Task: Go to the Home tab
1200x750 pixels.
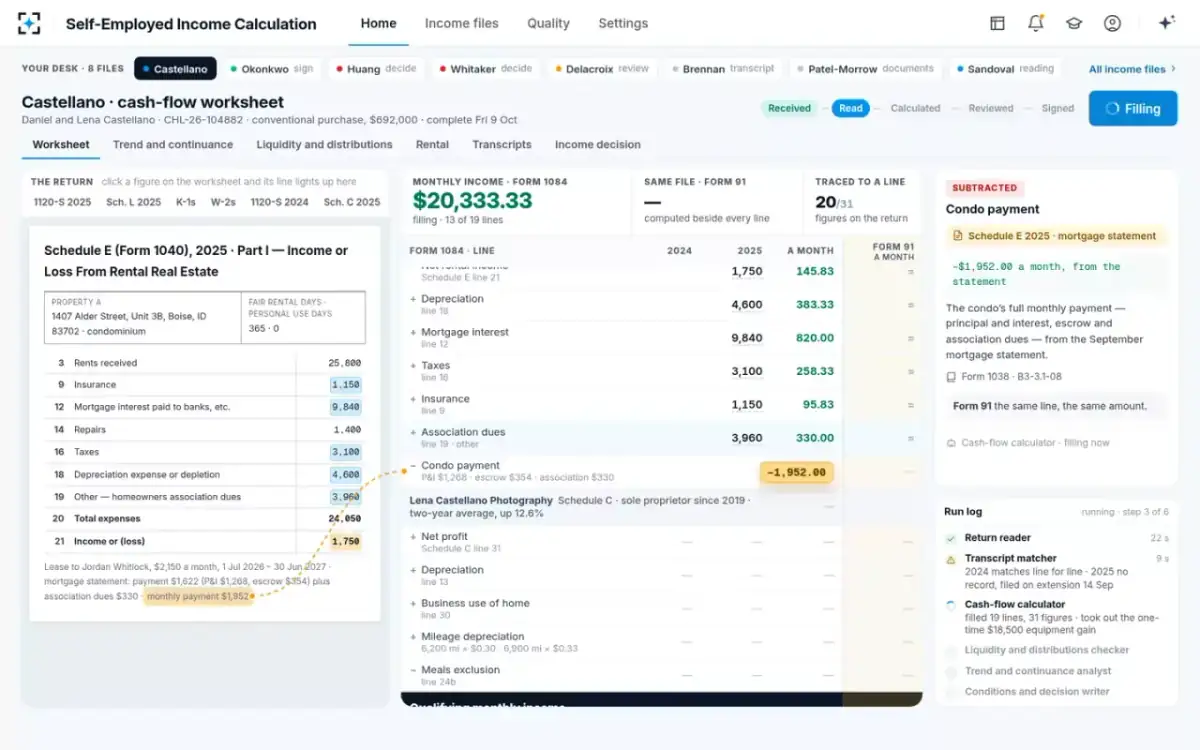Action: (378, 23)
